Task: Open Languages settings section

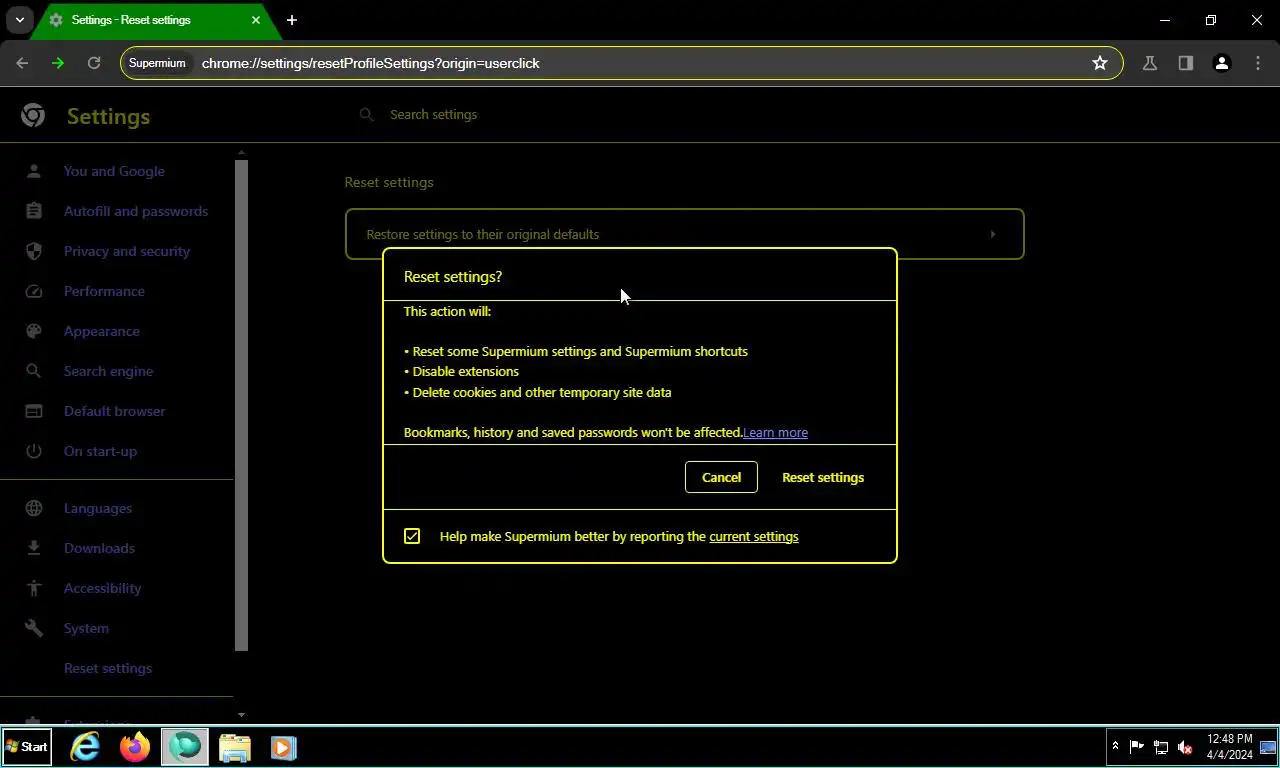Action: tap(98, 508)
